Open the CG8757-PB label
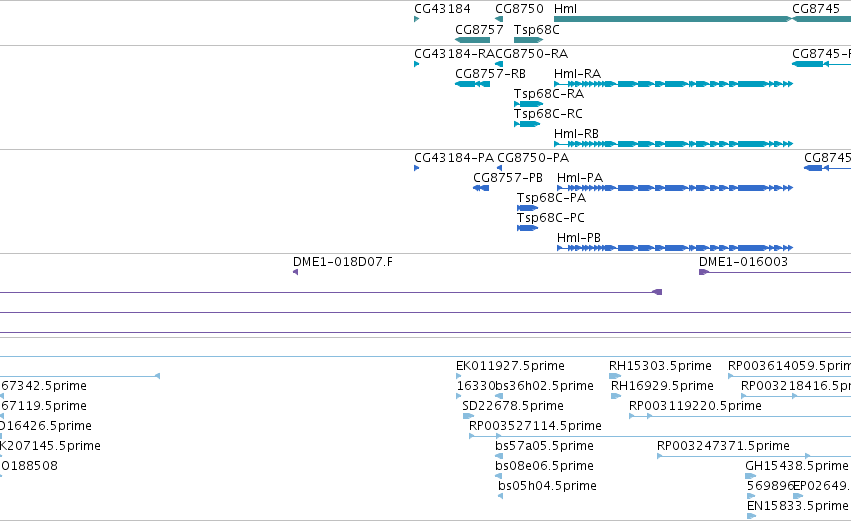Image resolution: width=851 pixels, height=521 pixels. coord(507,178)
